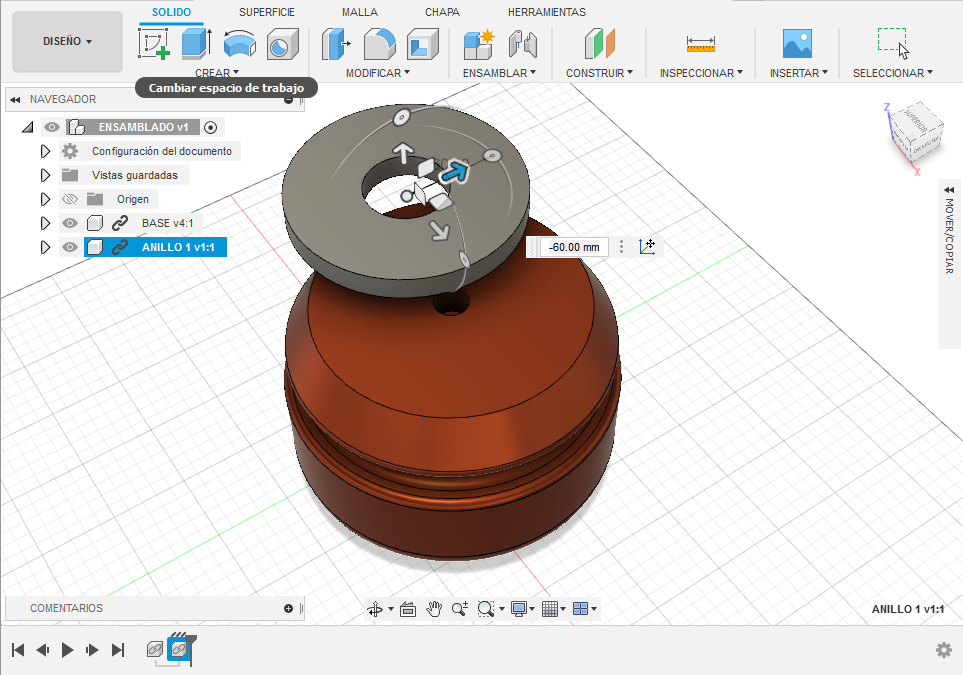Expand Configuración del documento node

tap(45, 151)
